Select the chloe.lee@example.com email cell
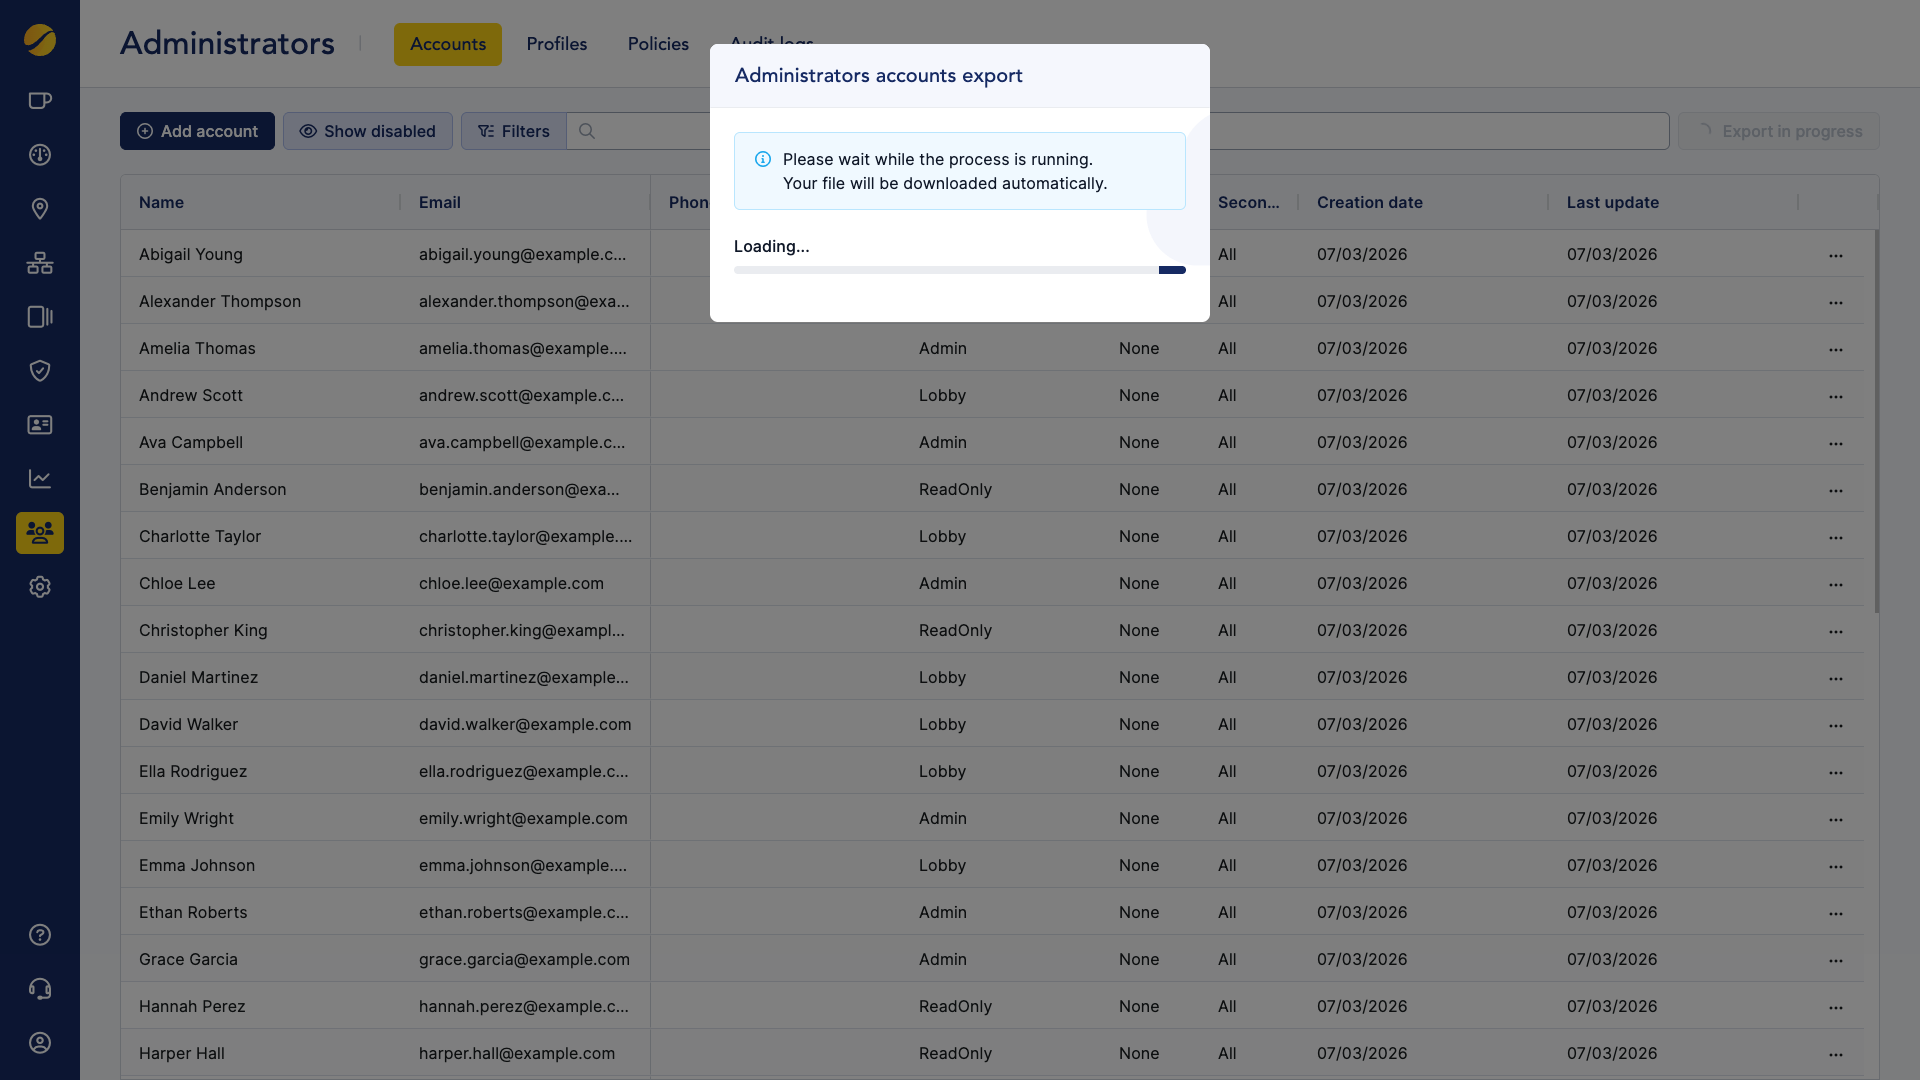Viewport: 1920px width, 1080px height. 511,583
